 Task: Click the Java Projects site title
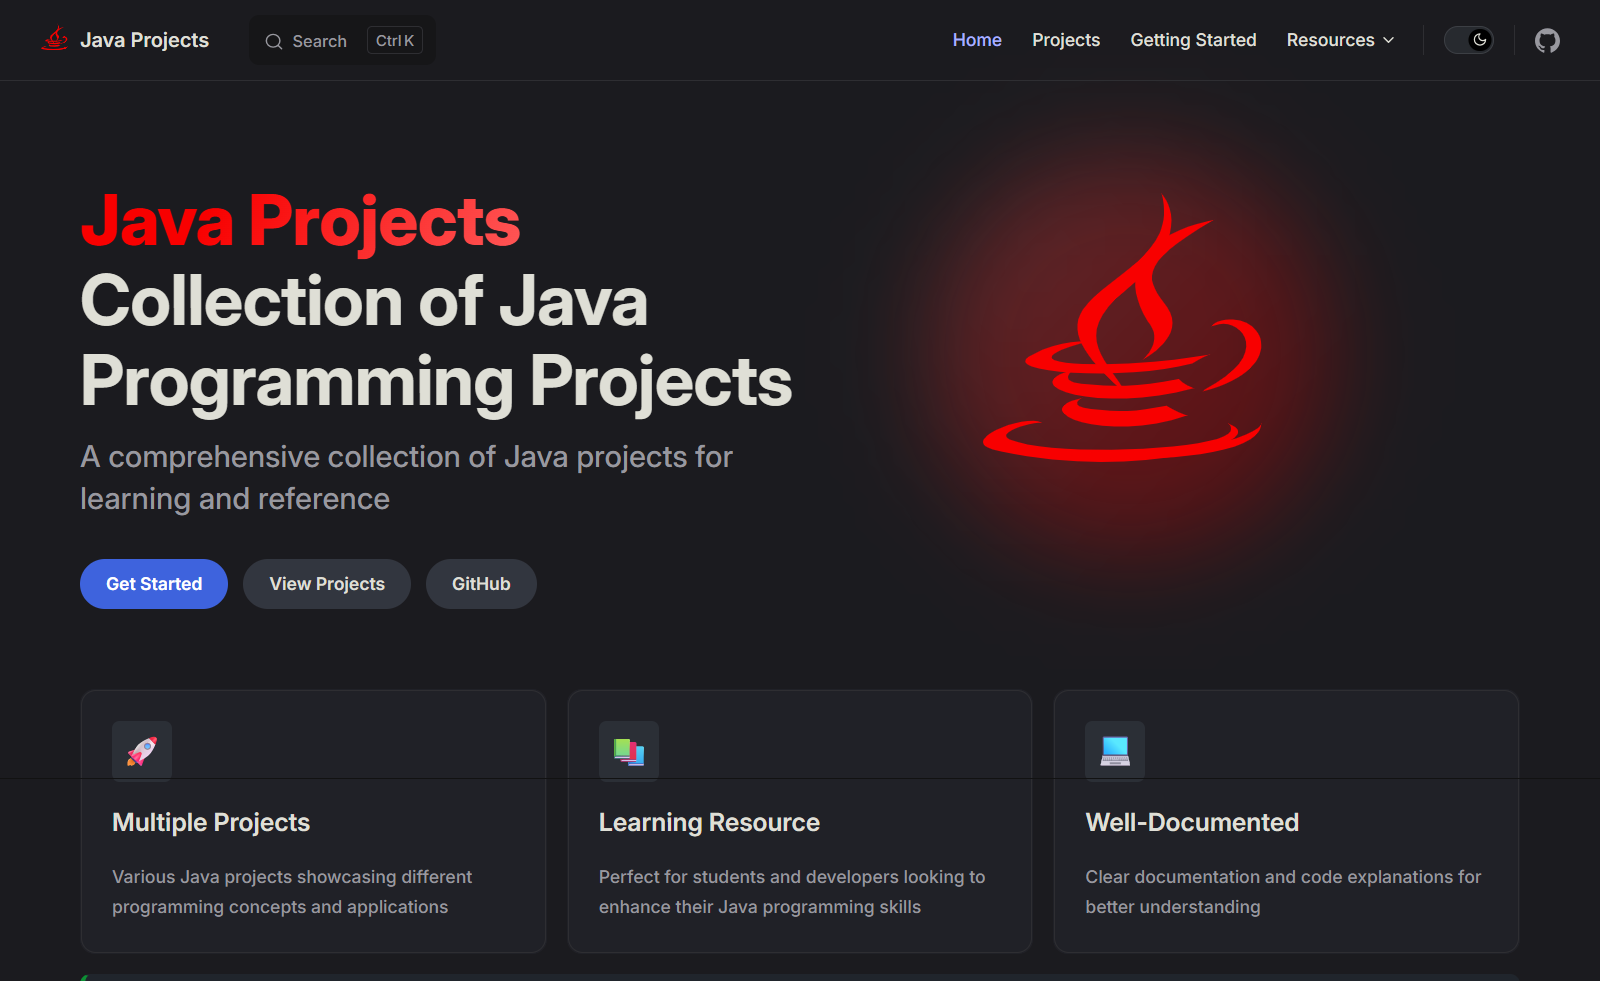click(144, 40)
